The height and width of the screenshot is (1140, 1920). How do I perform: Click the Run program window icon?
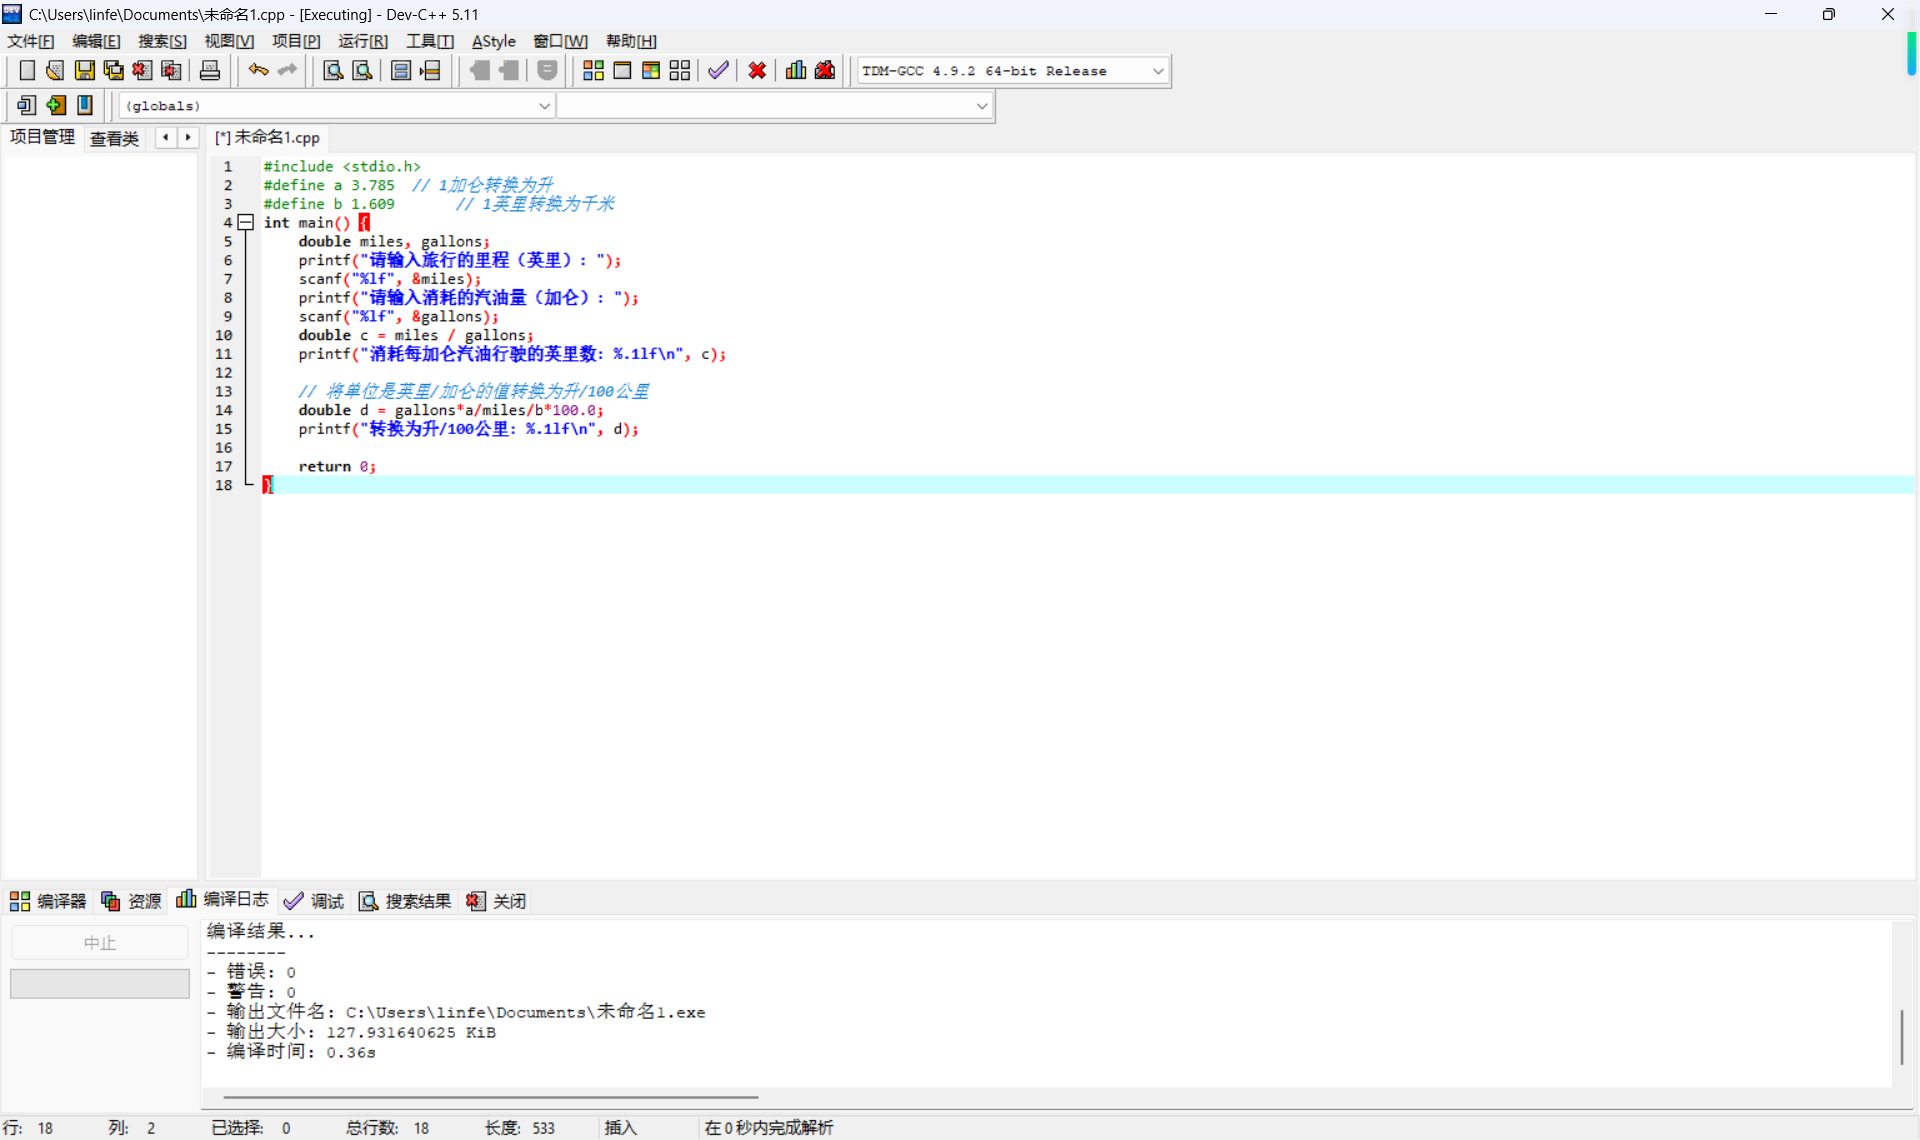click(622, 70)
